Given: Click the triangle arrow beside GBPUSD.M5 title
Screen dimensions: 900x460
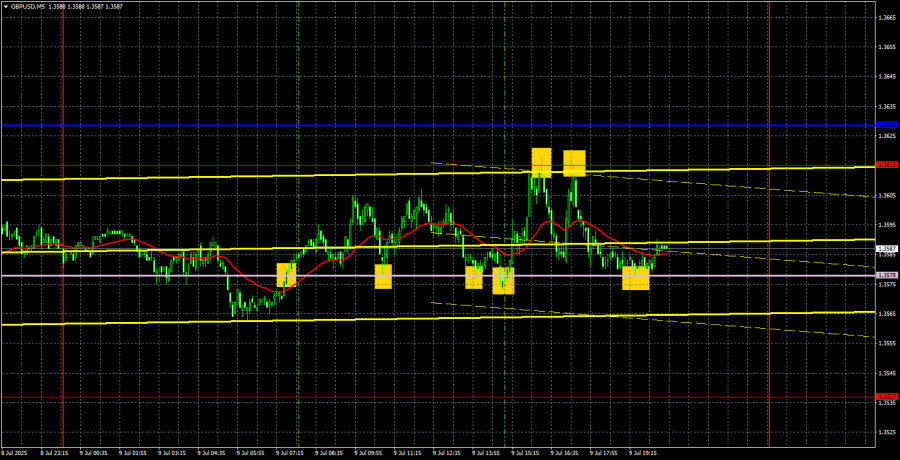Looking at the screenshot, I should click(5, 8).
